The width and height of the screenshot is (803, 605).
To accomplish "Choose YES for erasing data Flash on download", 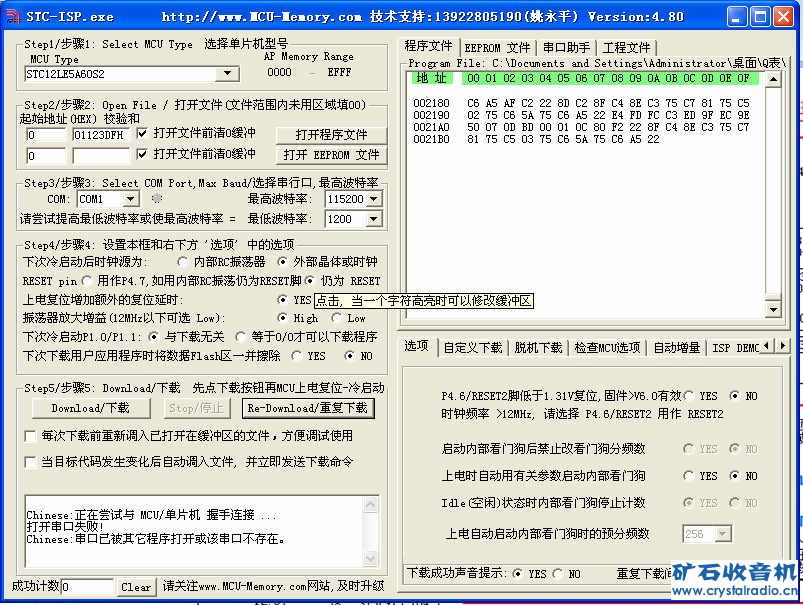I will point(296,356).
